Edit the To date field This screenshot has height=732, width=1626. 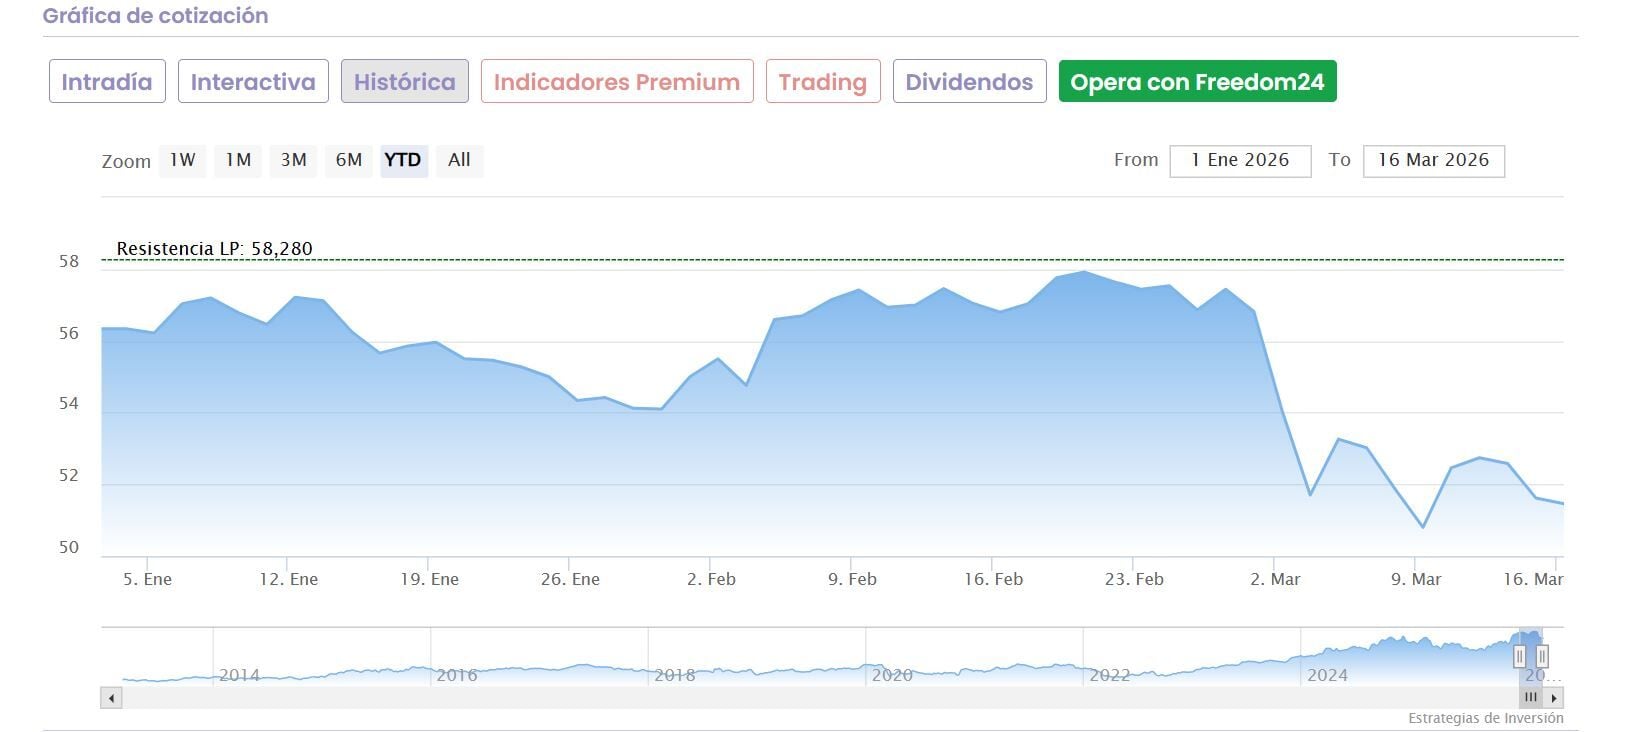(1433, 161)
